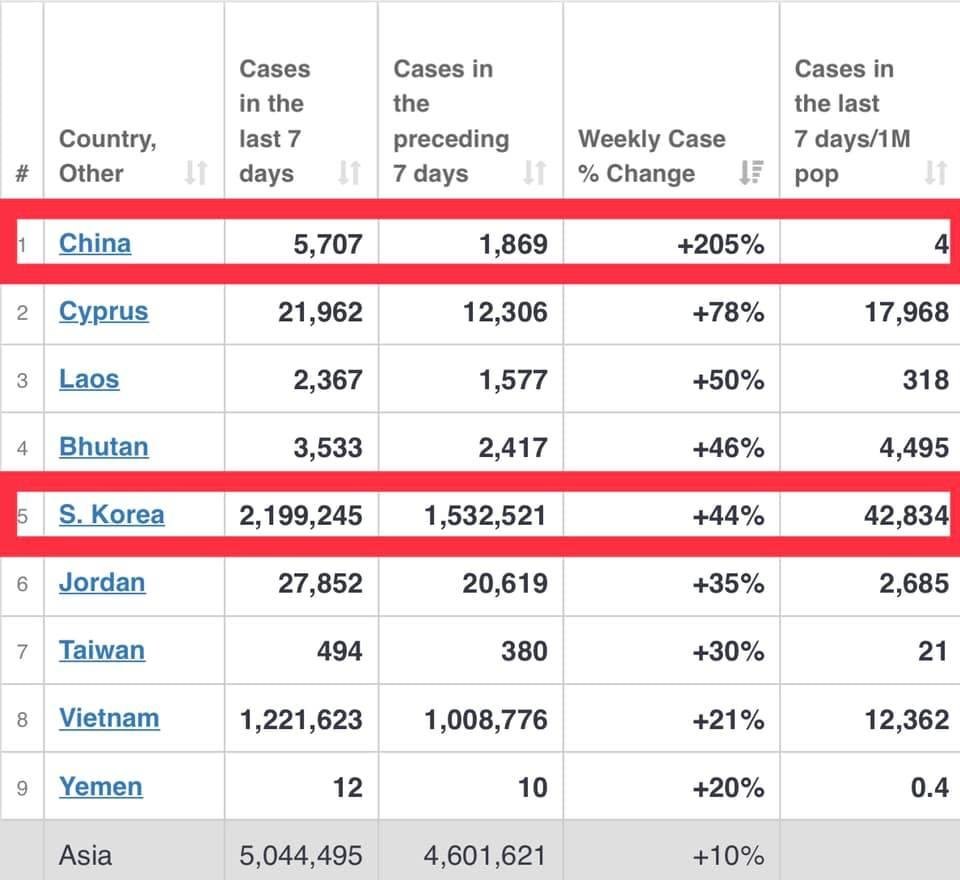Click sort arrows for Cases per 1M pop
Viewport: 960px width, 880px height.
tap(935, 173)
